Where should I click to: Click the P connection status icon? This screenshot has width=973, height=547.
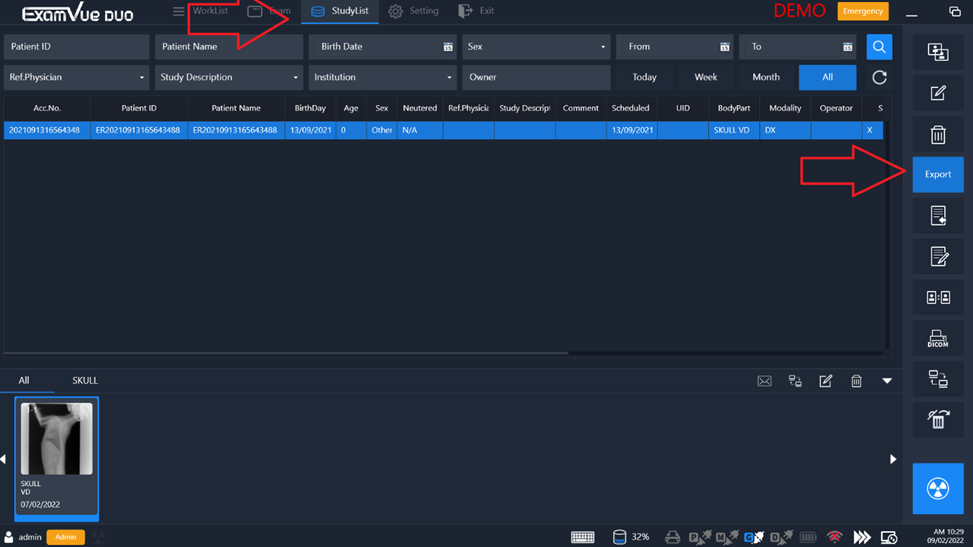tap(700, 537)
